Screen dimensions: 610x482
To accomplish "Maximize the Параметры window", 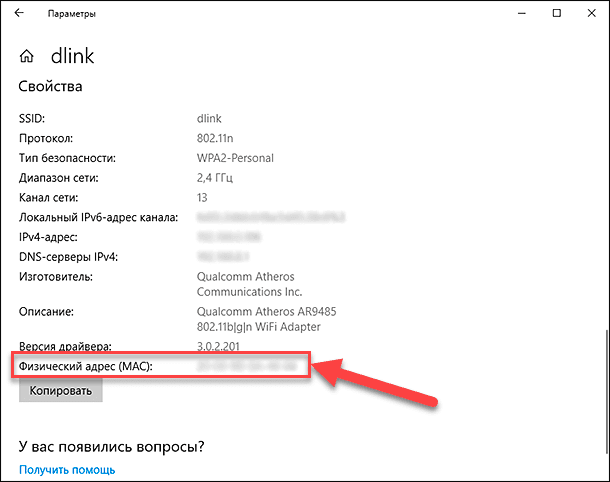I will point(555,14).
